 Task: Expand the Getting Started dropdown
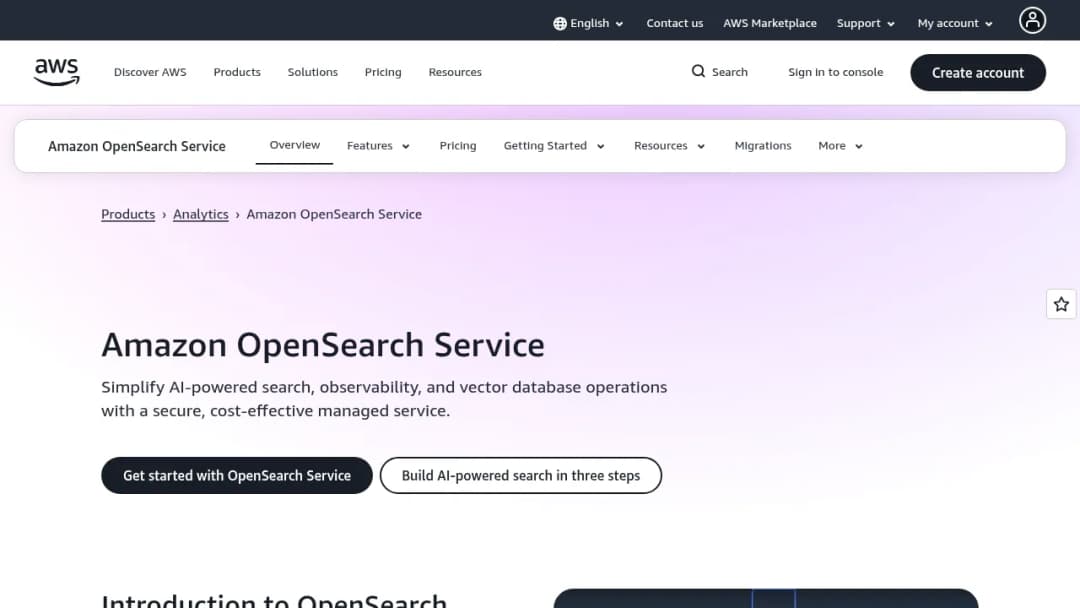[x=554, y=146]
